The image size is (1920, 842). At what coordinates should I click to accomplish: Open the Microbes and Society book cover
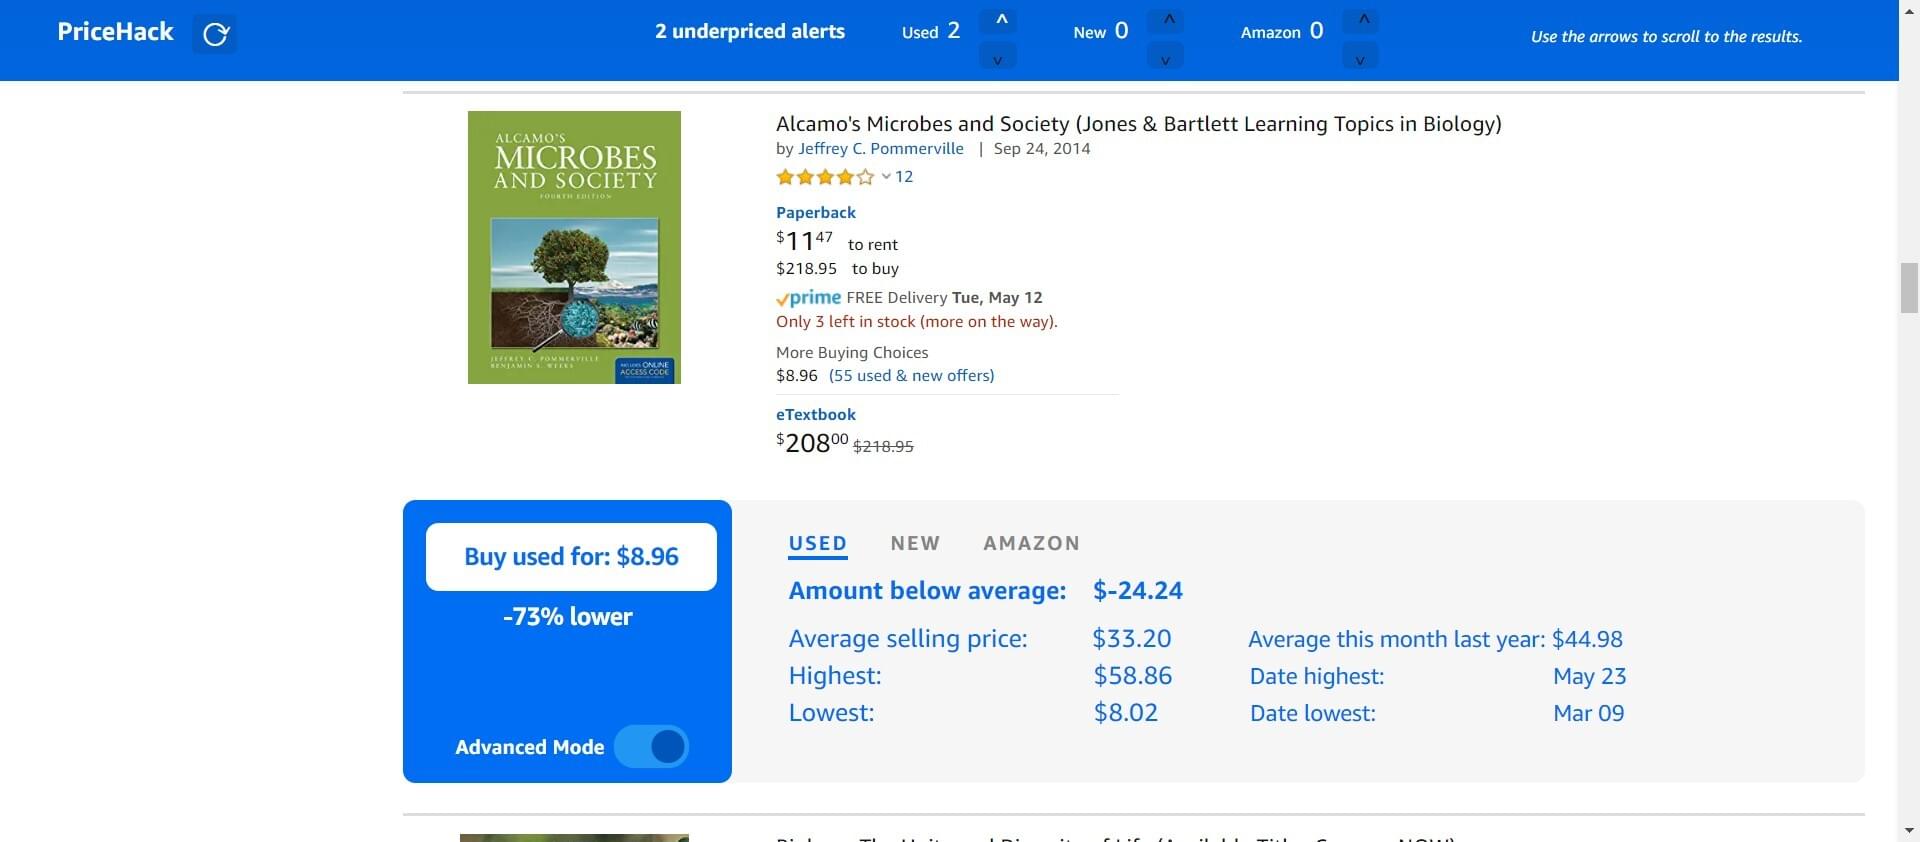pyautogui.click(x=574, y=247)
